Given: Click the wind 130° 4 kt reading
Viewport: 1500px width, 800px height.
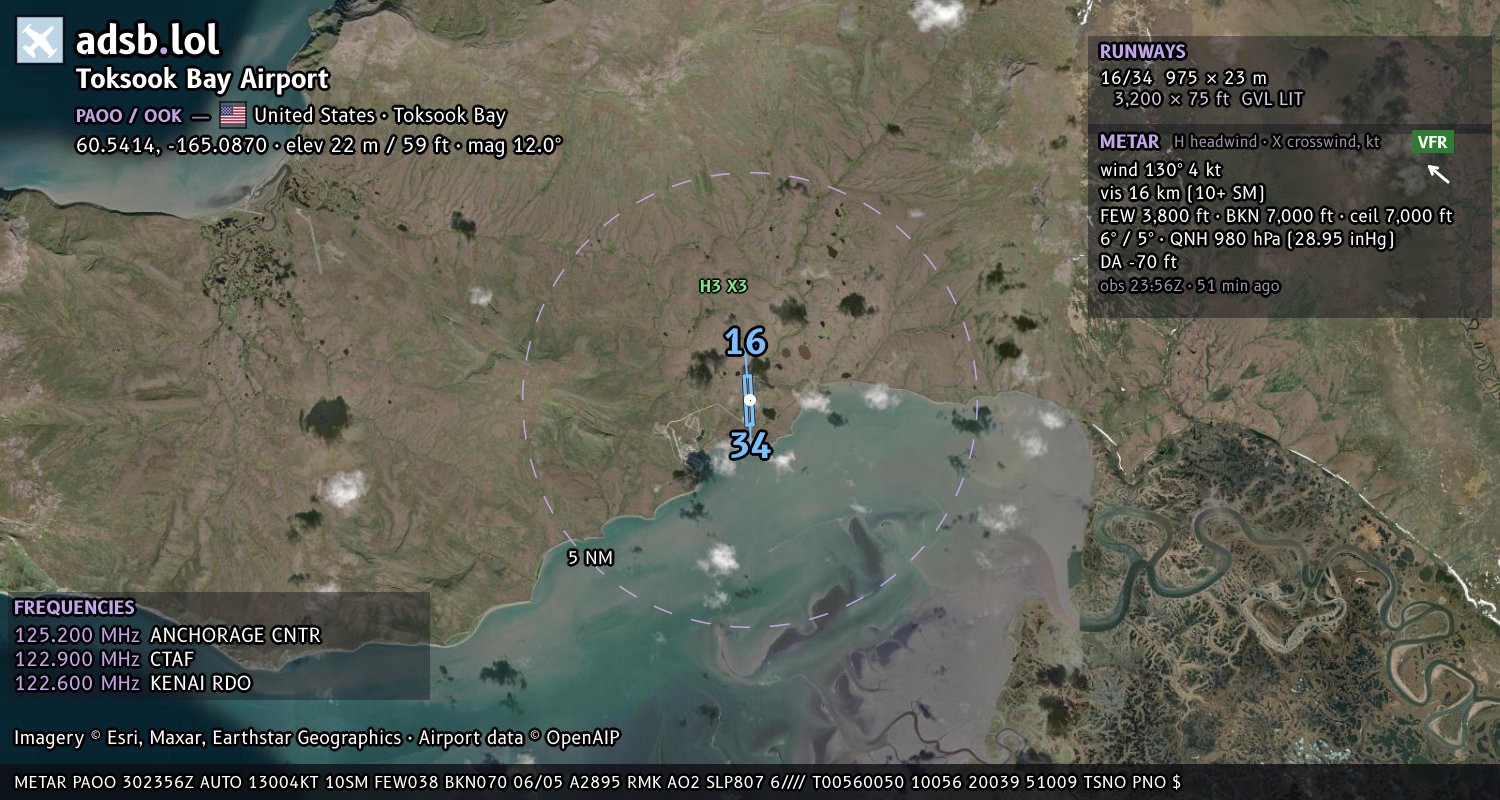Looking at the screenshot, I should (x=1160, y=169).
